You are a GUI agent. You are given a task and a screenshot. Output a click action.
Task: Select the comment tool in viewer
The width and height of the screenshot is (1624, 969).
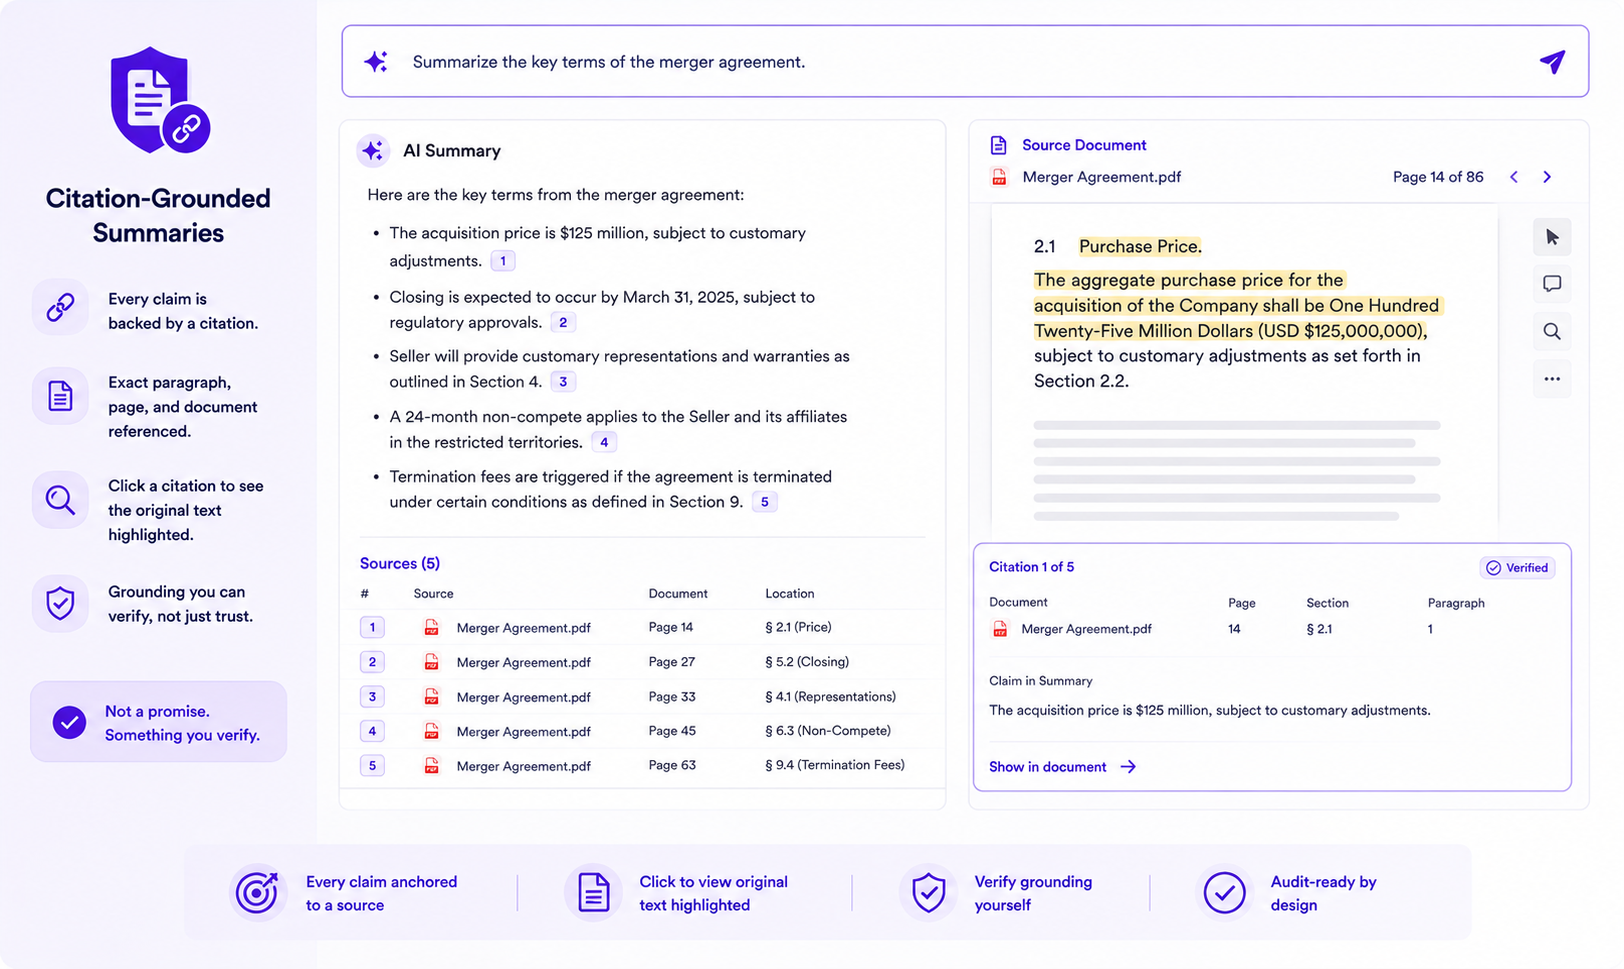click(x=1552, y=284)
